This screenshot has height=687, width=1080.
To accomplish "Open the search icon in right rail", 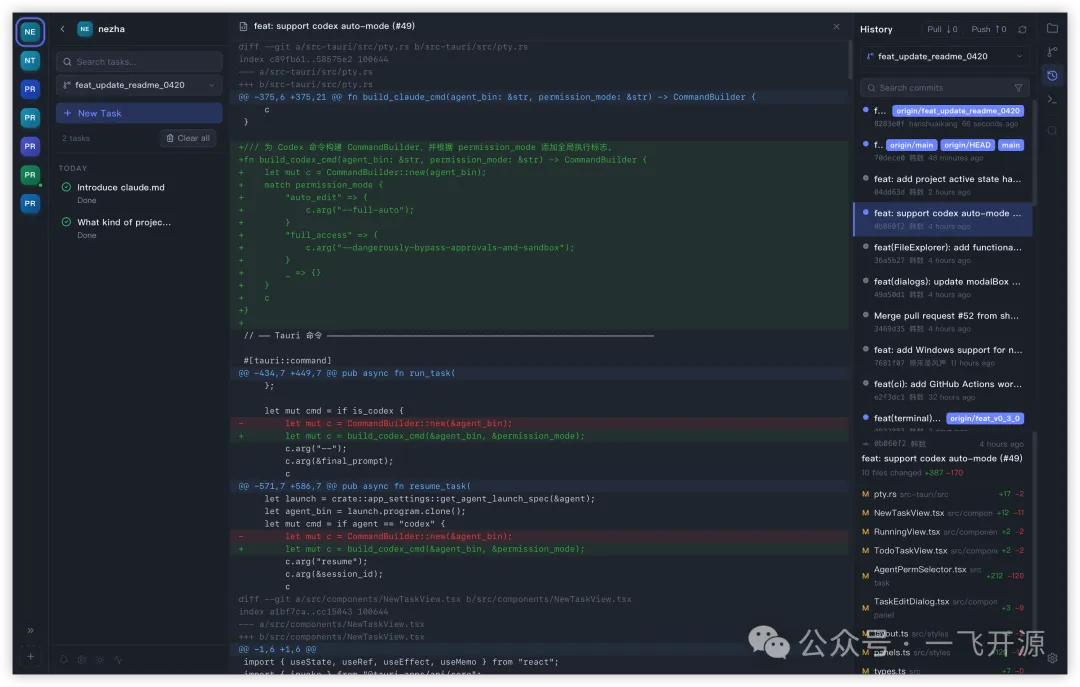I will click(x=1052, y=130).
